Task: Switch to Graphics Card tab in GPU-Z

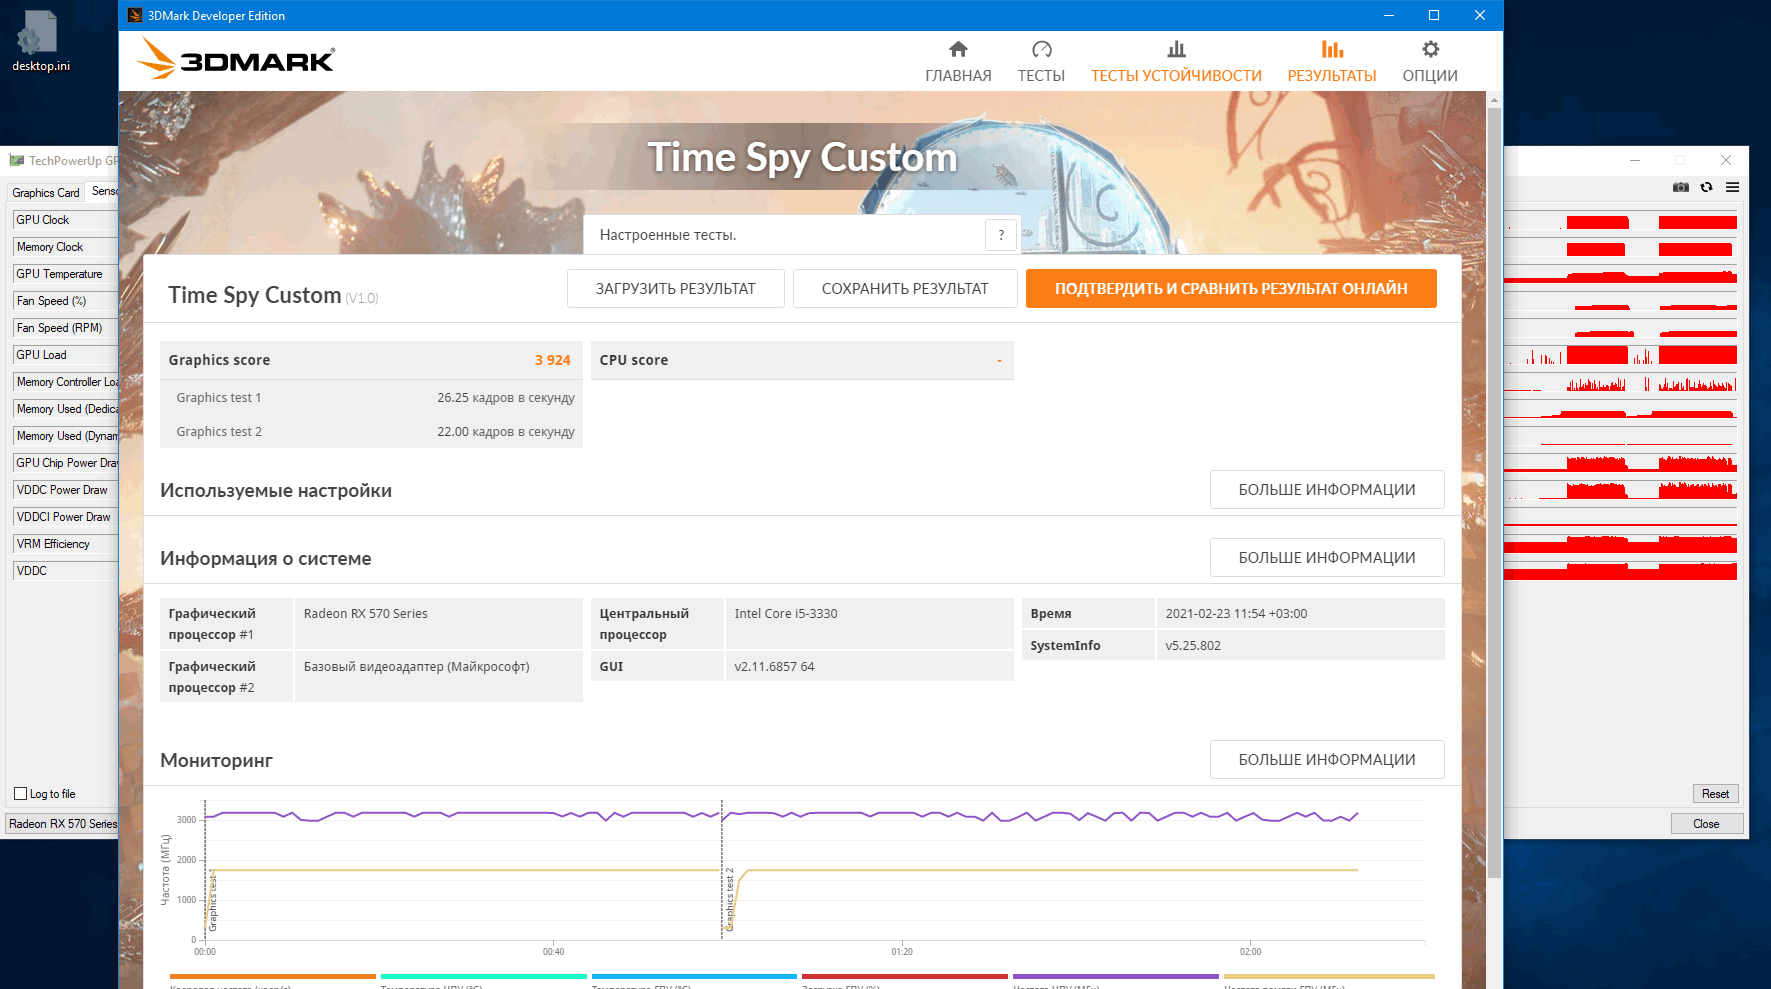Action: point(46,193)
